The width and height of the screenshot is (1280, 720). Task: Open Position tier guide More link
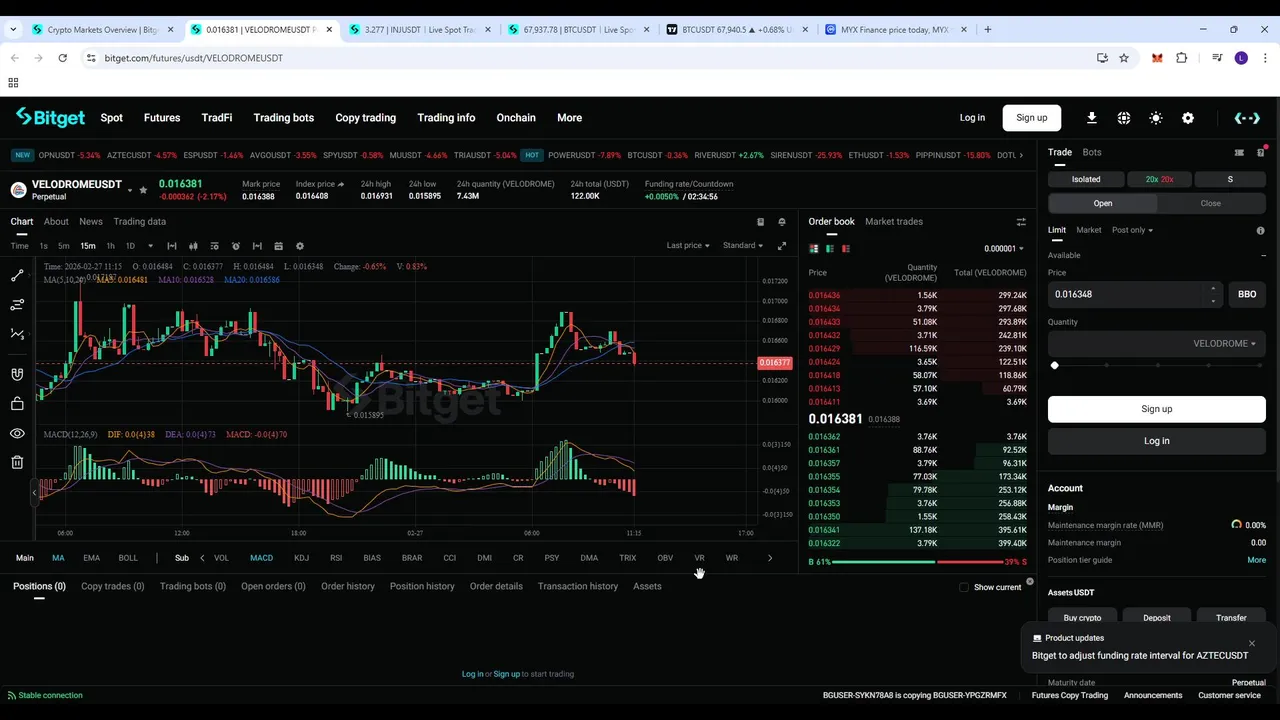click(1257, 560)
